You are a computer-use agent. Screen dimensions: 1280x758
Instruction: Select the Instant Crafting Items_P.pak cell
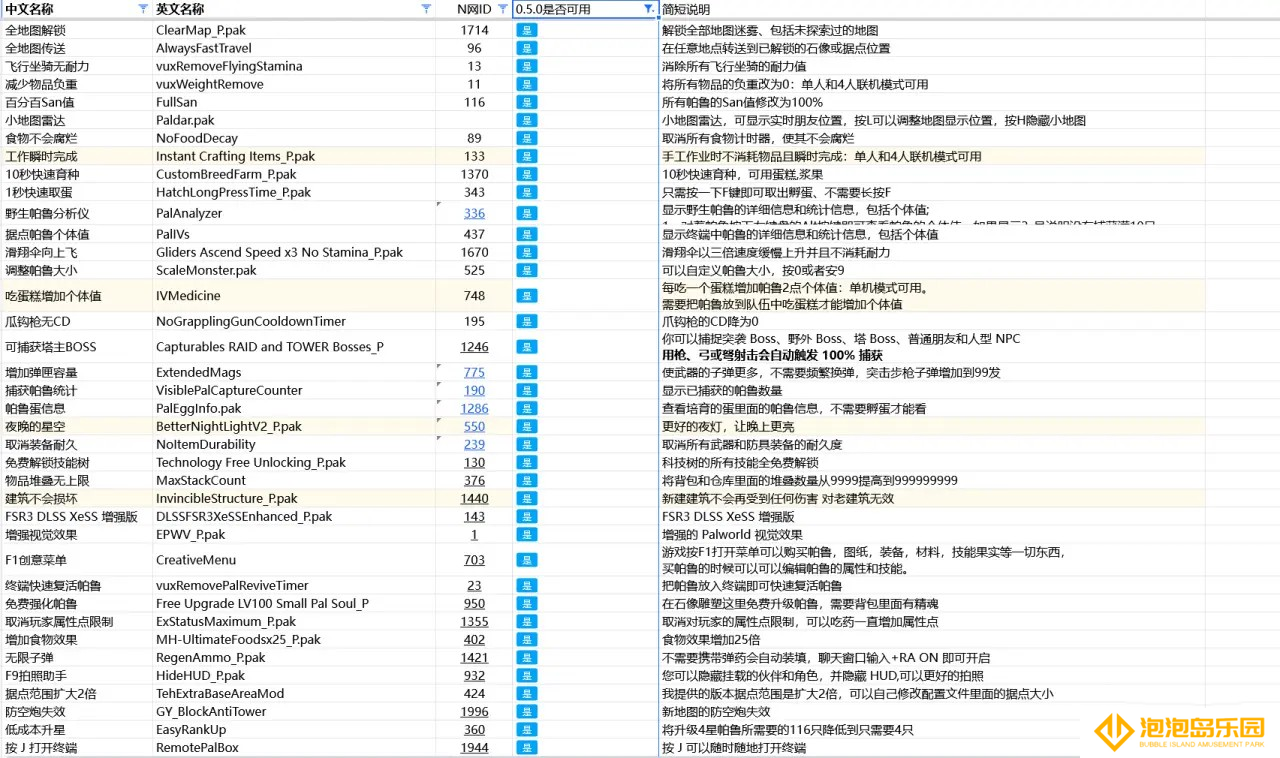(294, 156)
